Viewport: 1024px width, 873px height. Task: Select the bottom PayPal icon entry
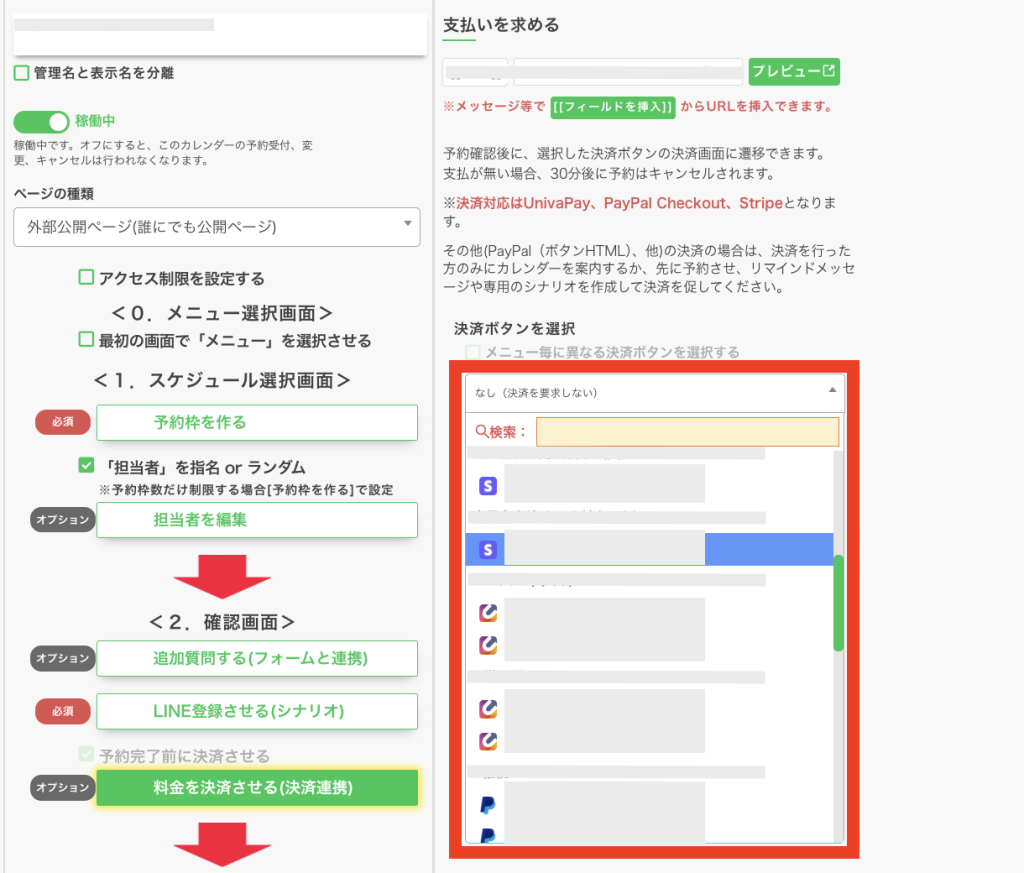tap(488, 835)
